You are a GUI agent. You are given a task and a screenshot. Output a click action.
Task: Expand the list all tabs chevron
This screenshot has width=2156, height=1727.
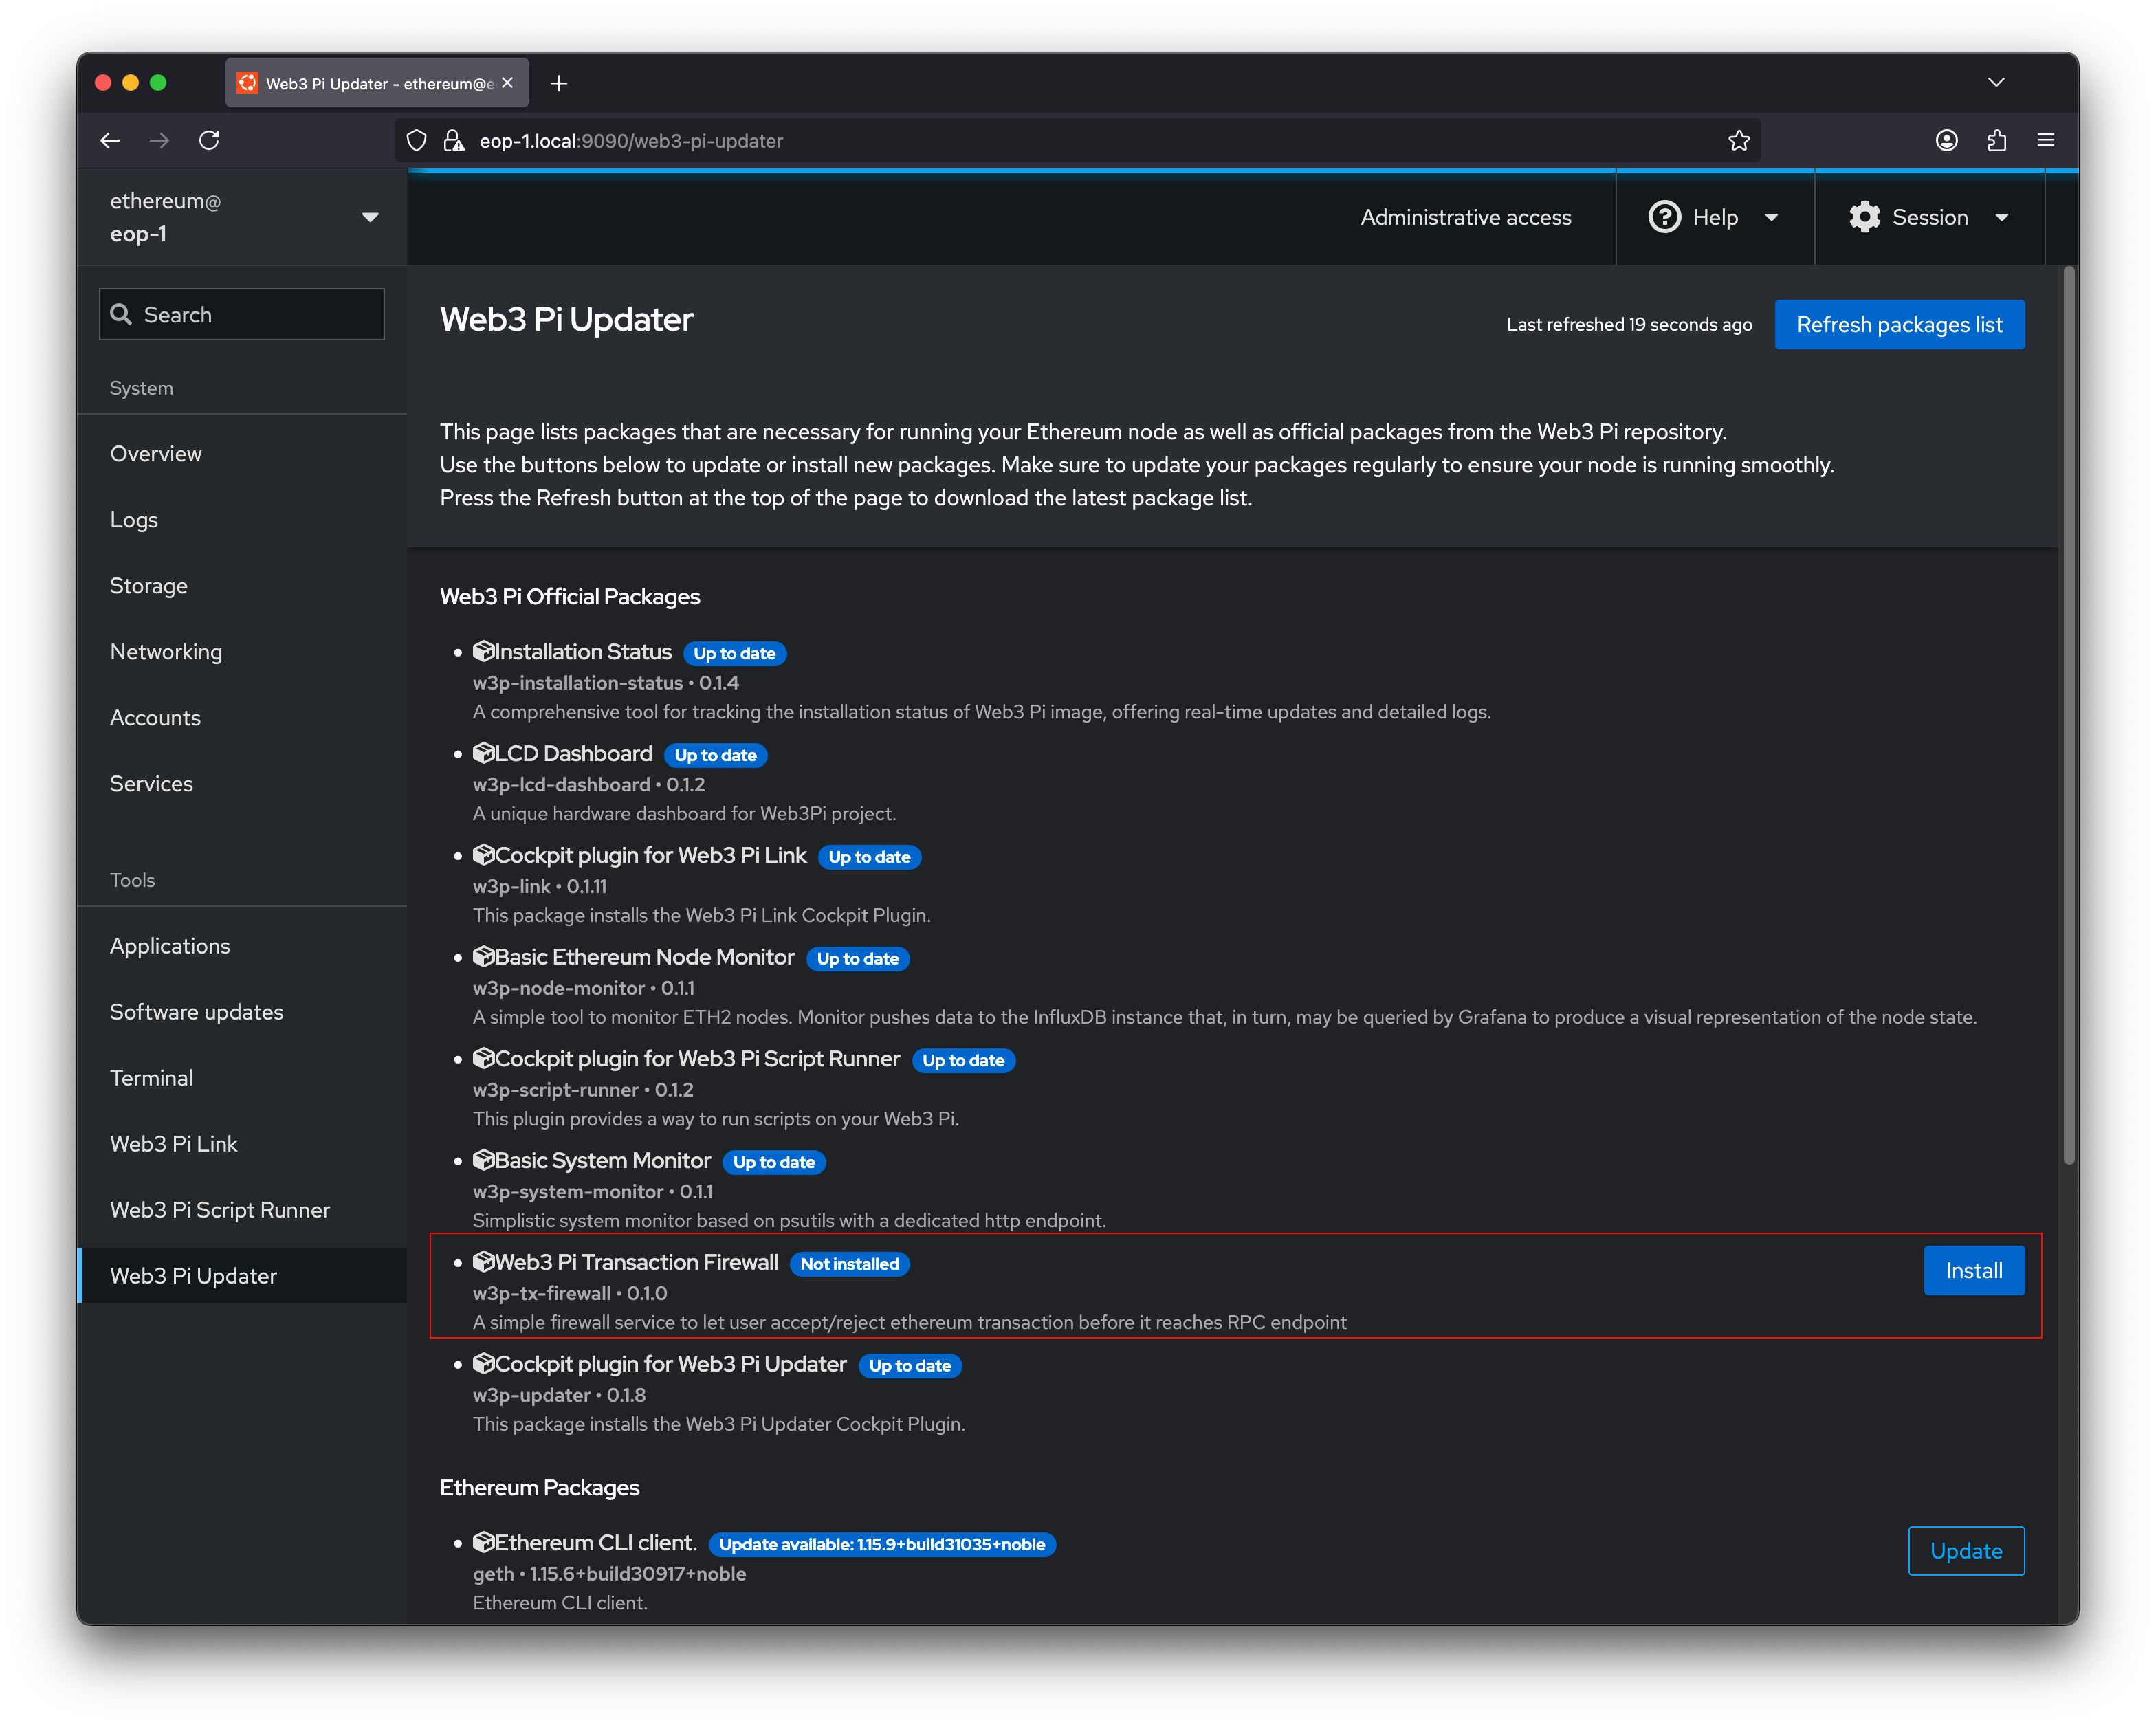tap(1996, 82)
